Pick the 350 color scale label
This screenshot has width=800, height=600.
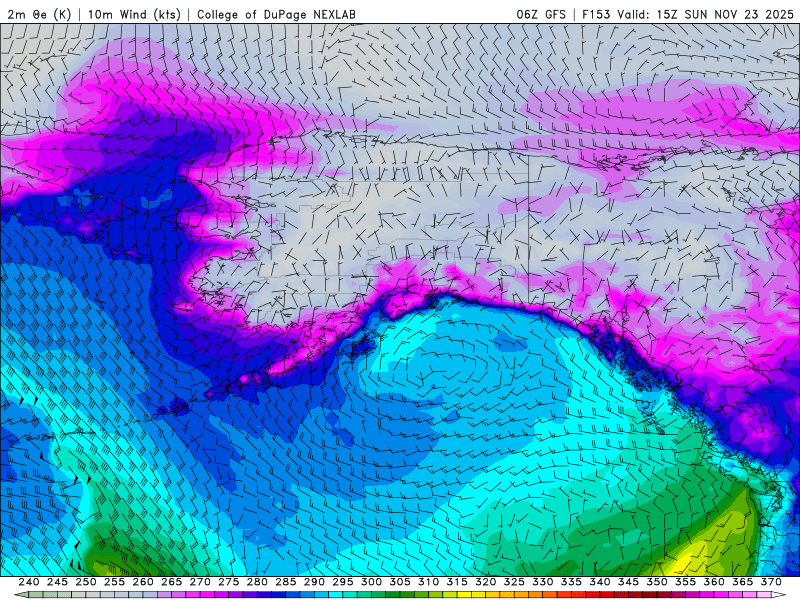(657, 582)
